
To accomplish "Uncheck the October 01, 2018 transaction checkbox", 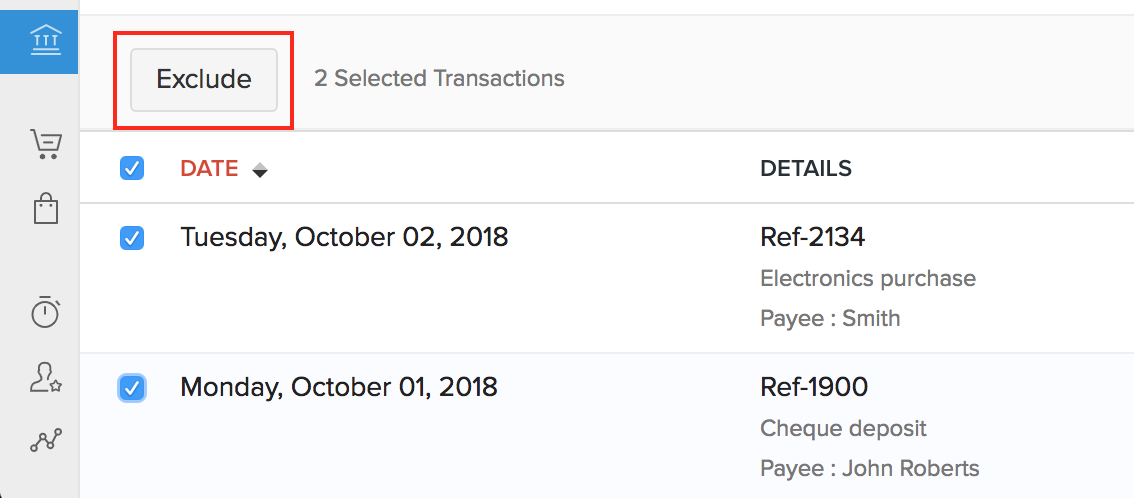I will [x=132, y=387].
